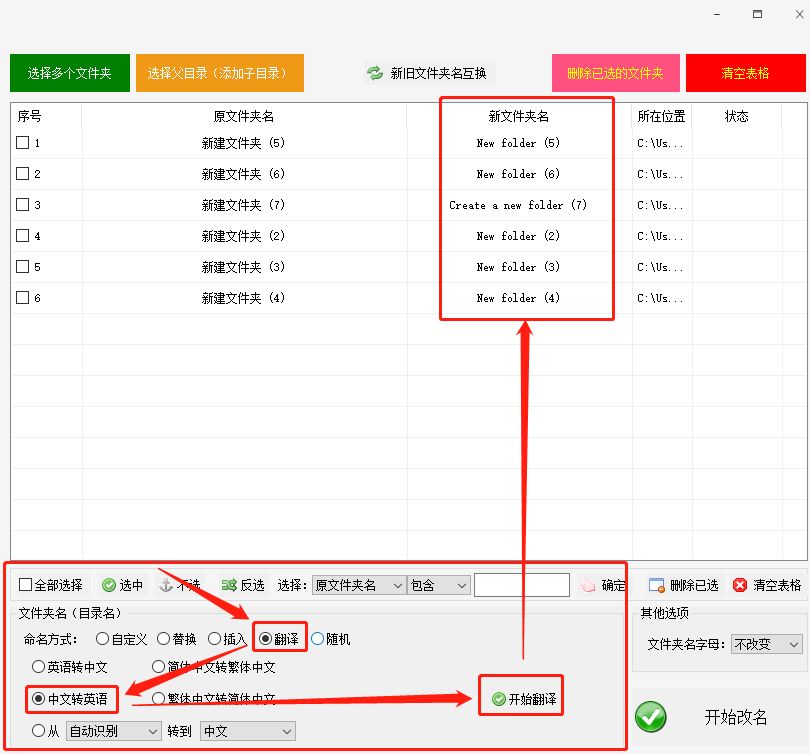This screenshot has height=754, width=810.
Task: Tick checkbox for row 2 新建文件夹 (6)
Action: 22,174
